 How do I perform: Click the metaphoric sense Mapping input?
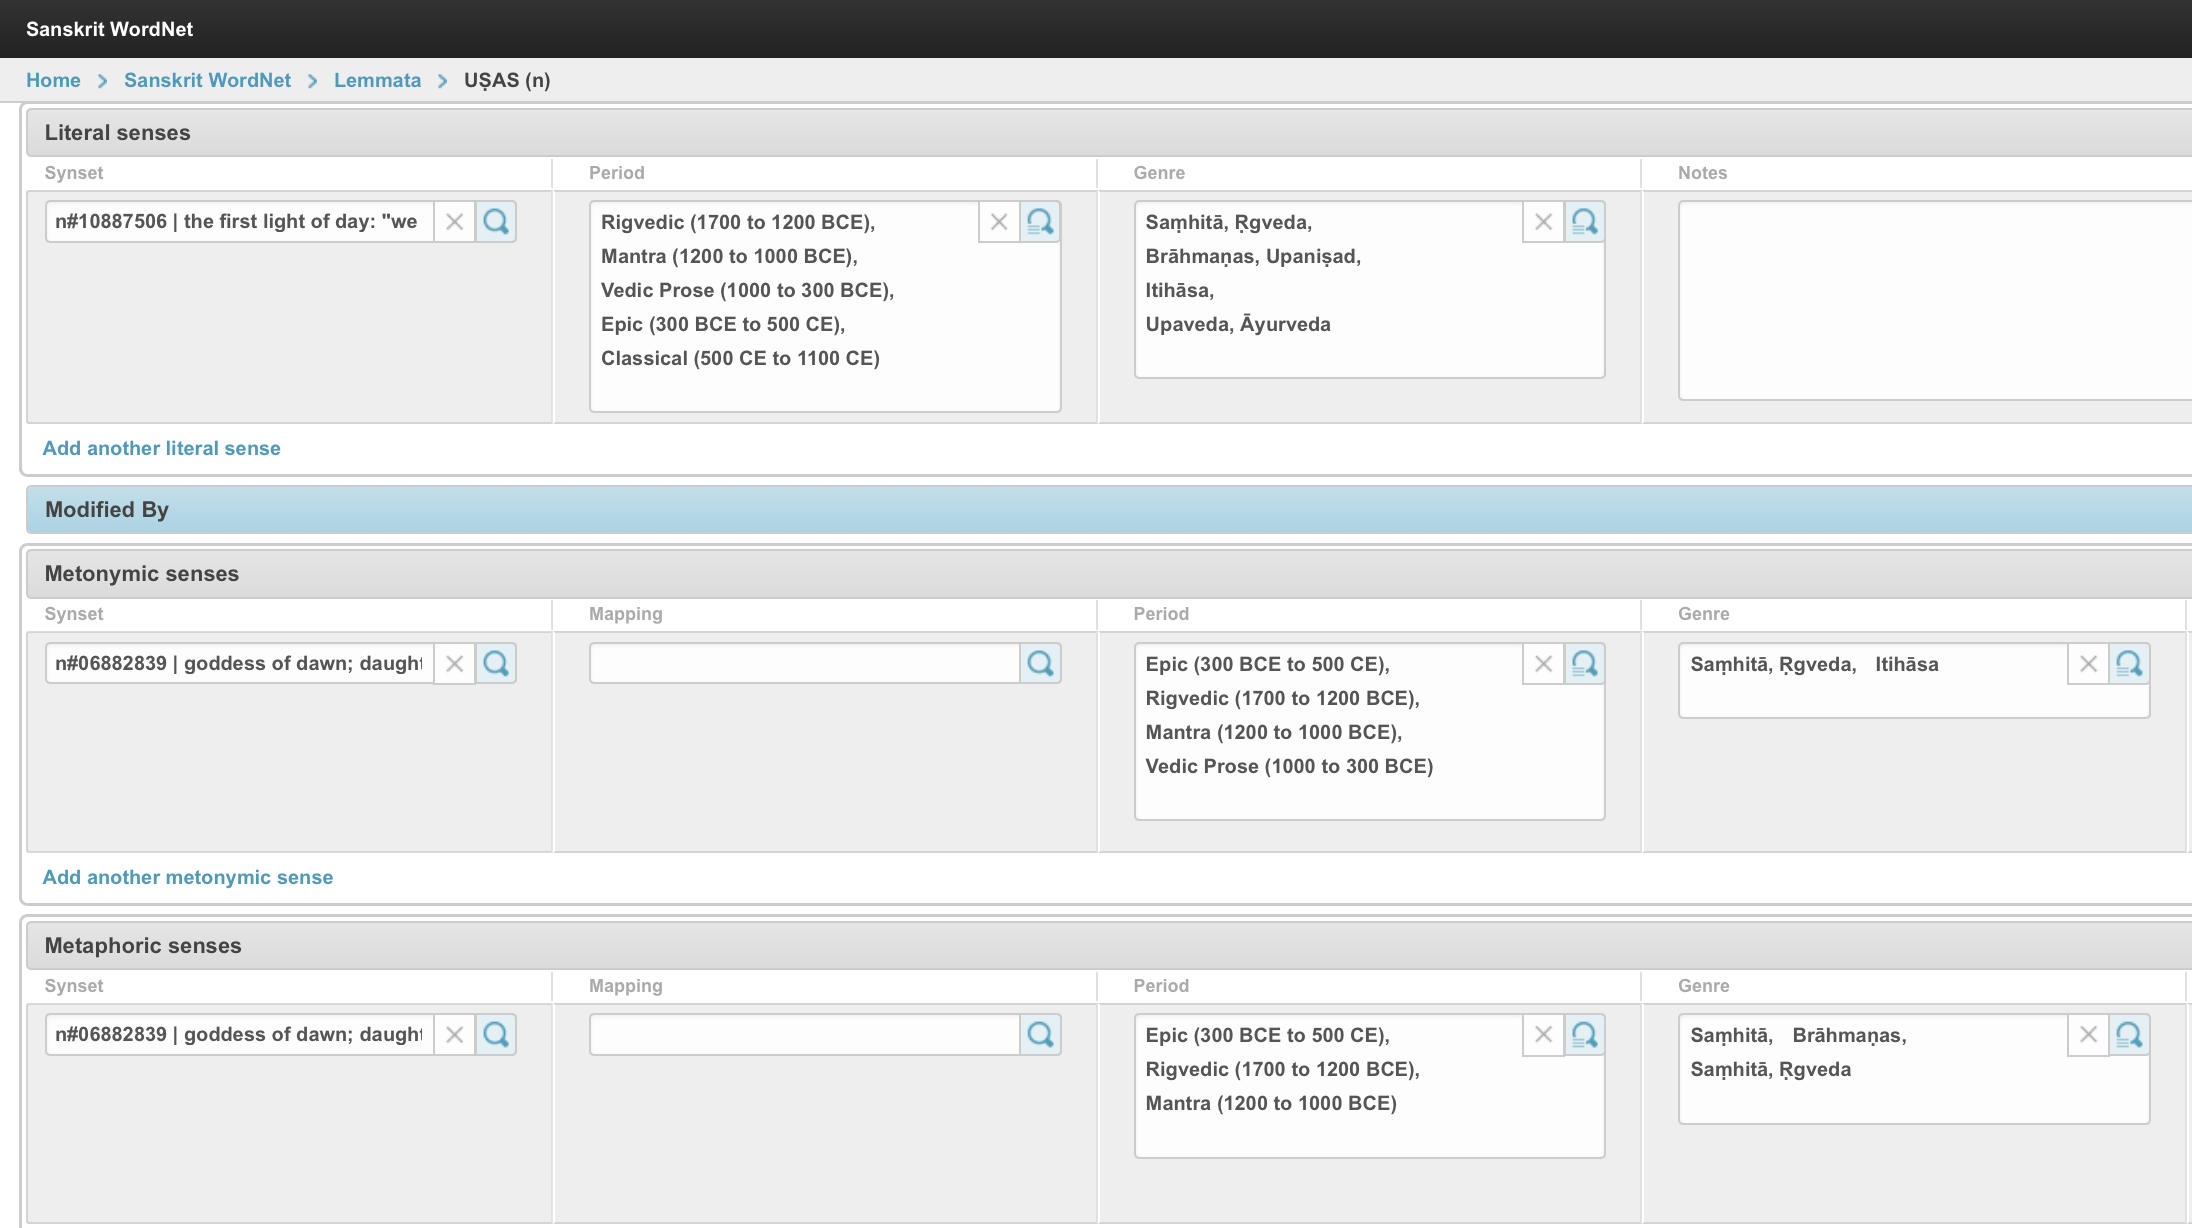804,1034
